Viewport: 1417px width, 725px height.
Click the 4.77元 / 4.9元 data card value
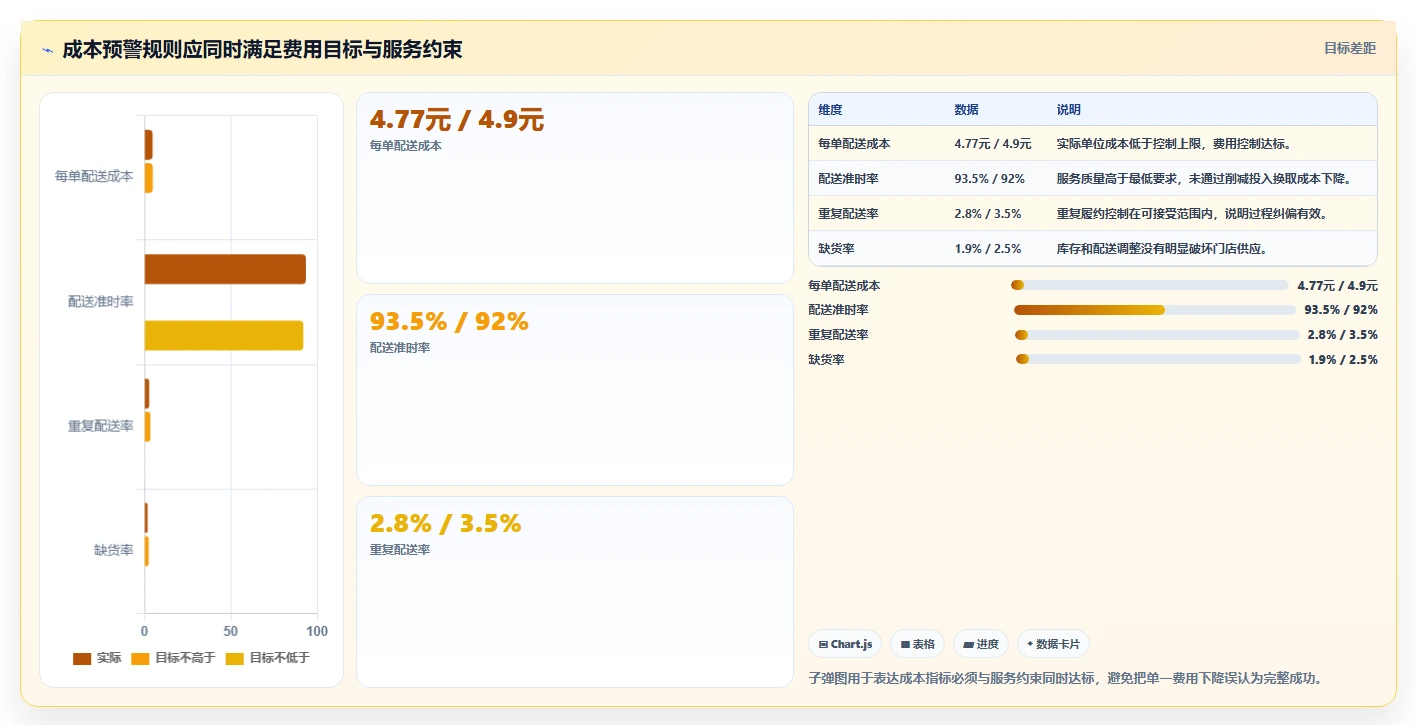pos(457,120)
